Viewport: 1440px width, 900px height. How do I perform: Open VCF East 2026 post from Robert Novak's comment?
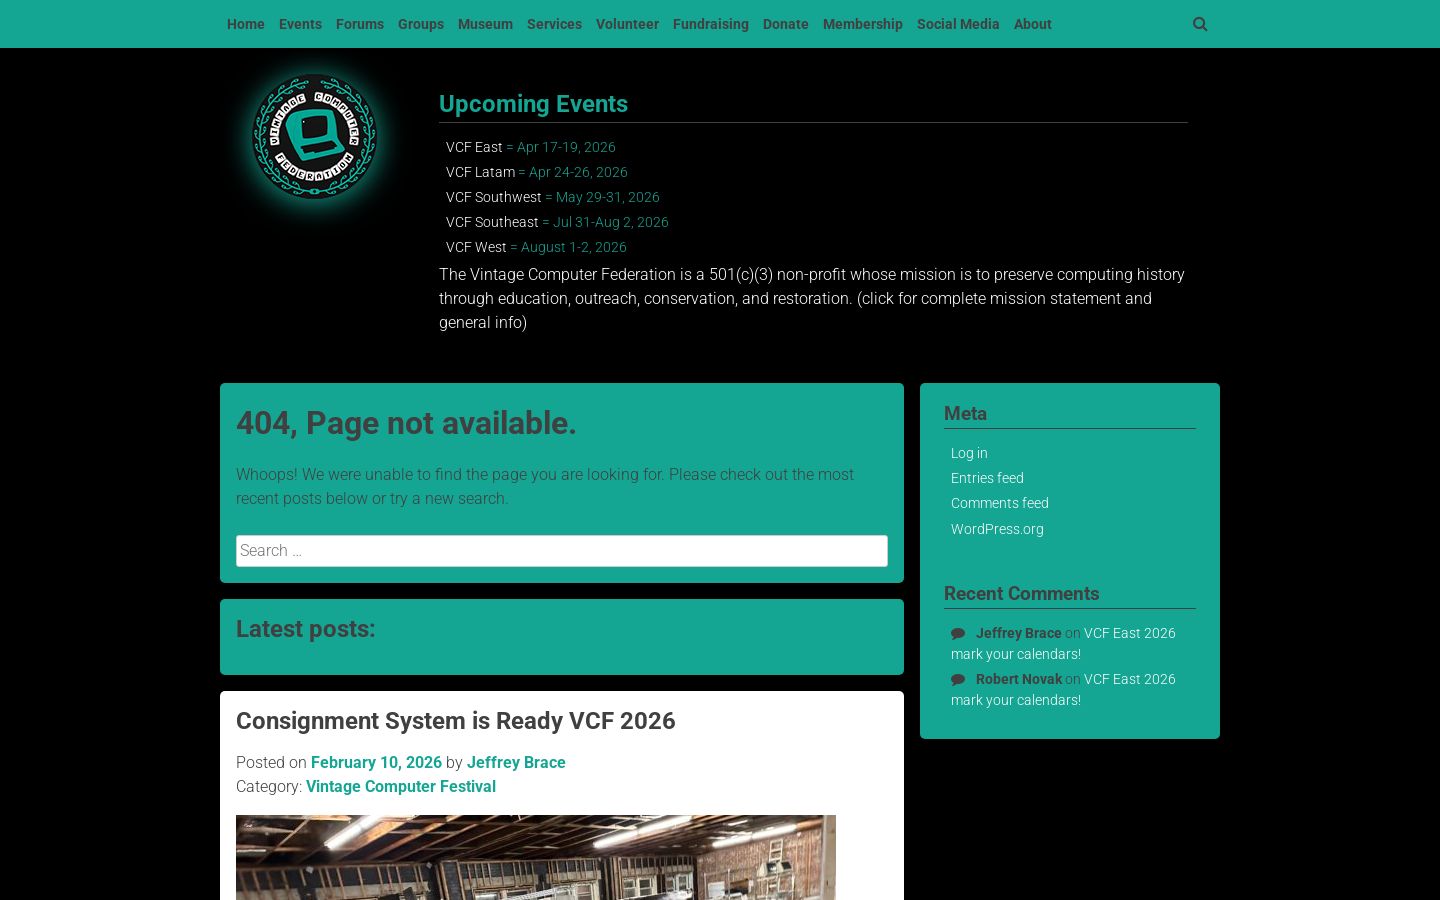point(1063,689)
